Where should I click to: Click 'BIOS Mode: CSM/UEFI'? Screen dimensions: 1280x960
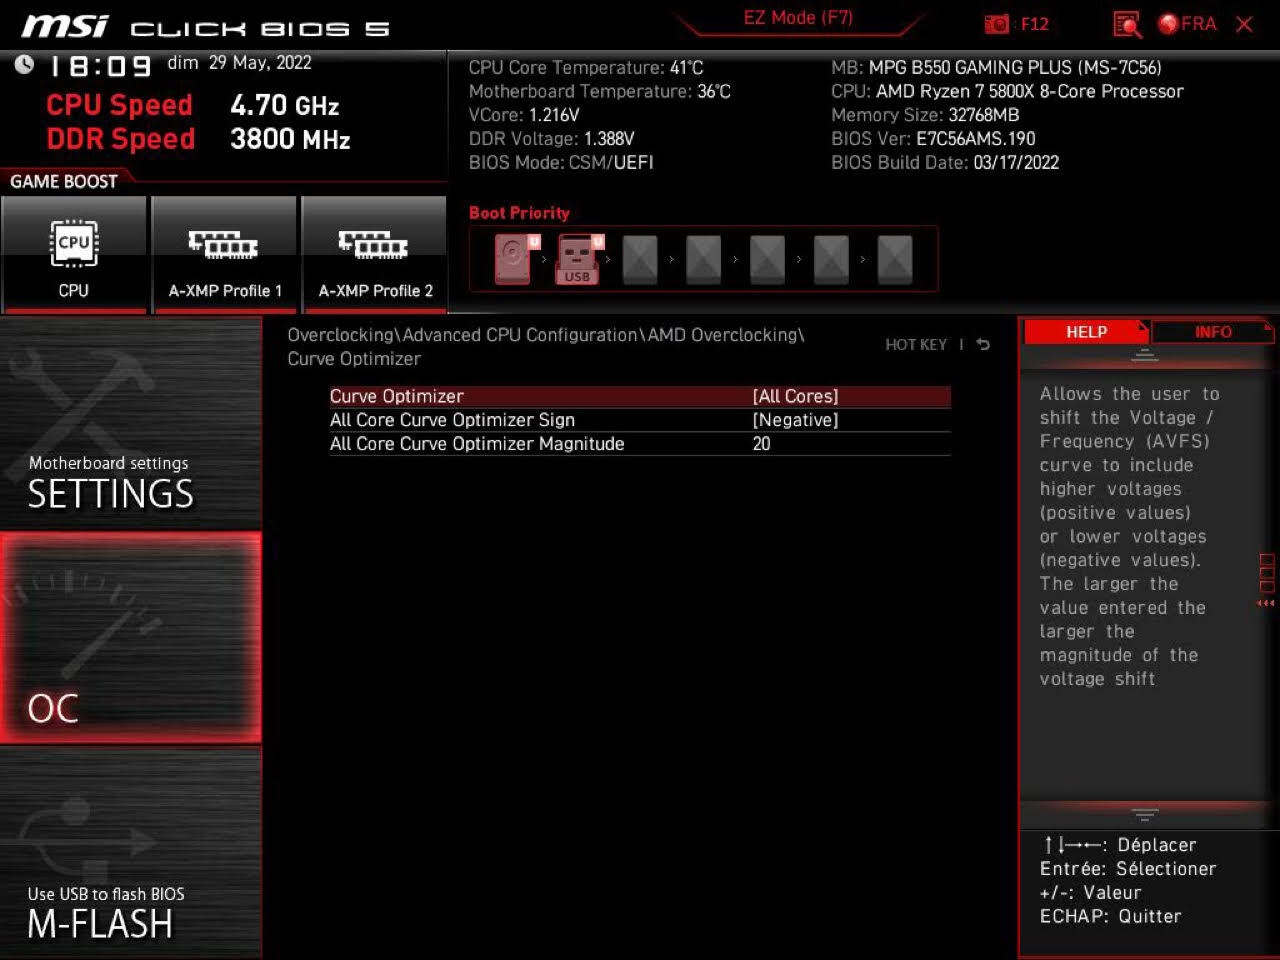[561, 162]
